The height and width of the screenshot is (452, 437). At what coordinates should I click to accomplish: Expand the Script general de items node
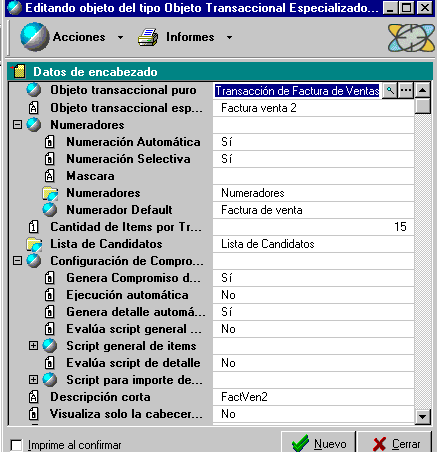tap(33, 346)
